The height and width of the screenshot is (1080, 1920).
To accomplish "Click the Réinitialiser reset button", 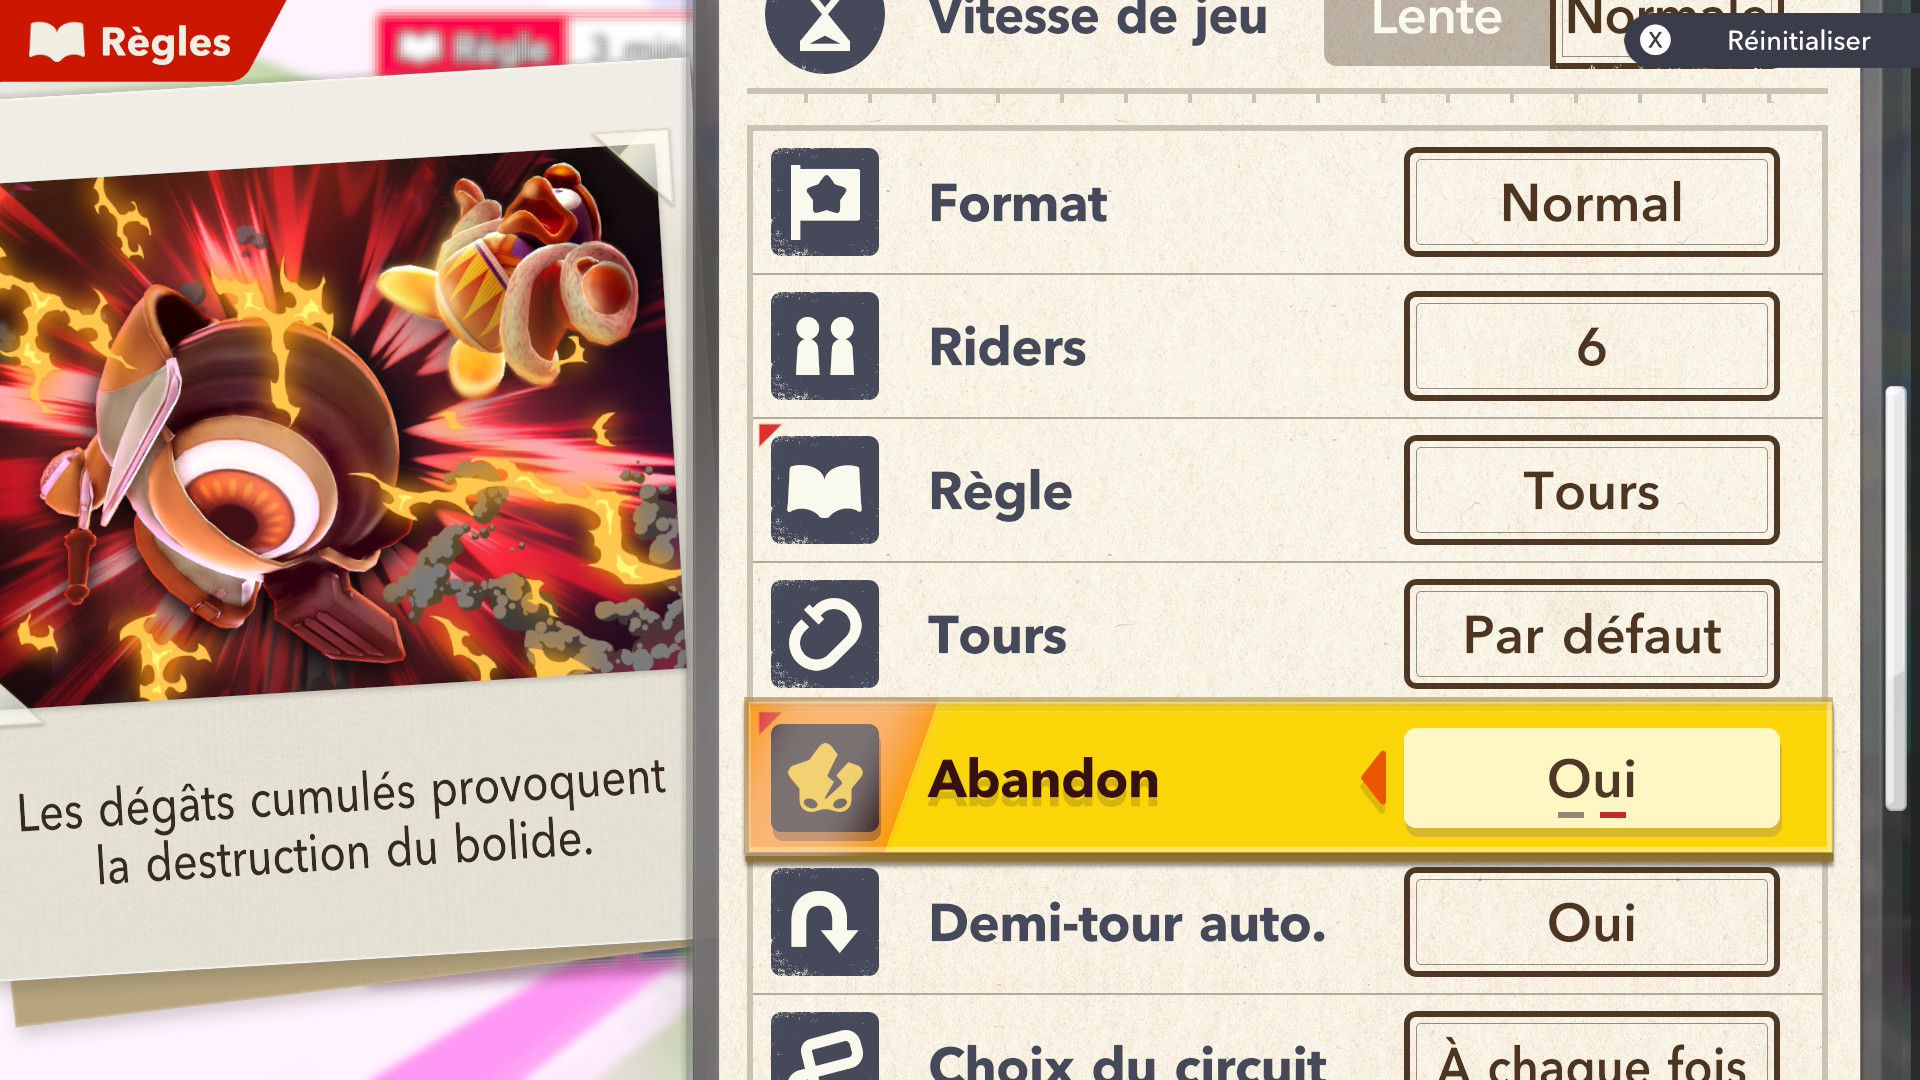I will click(x=1772, y=40).
